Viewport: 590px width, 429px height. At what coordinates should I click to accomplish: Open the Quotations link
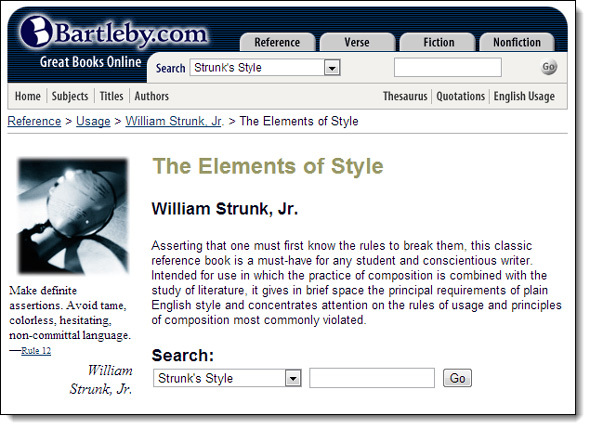tap(461, 96)
